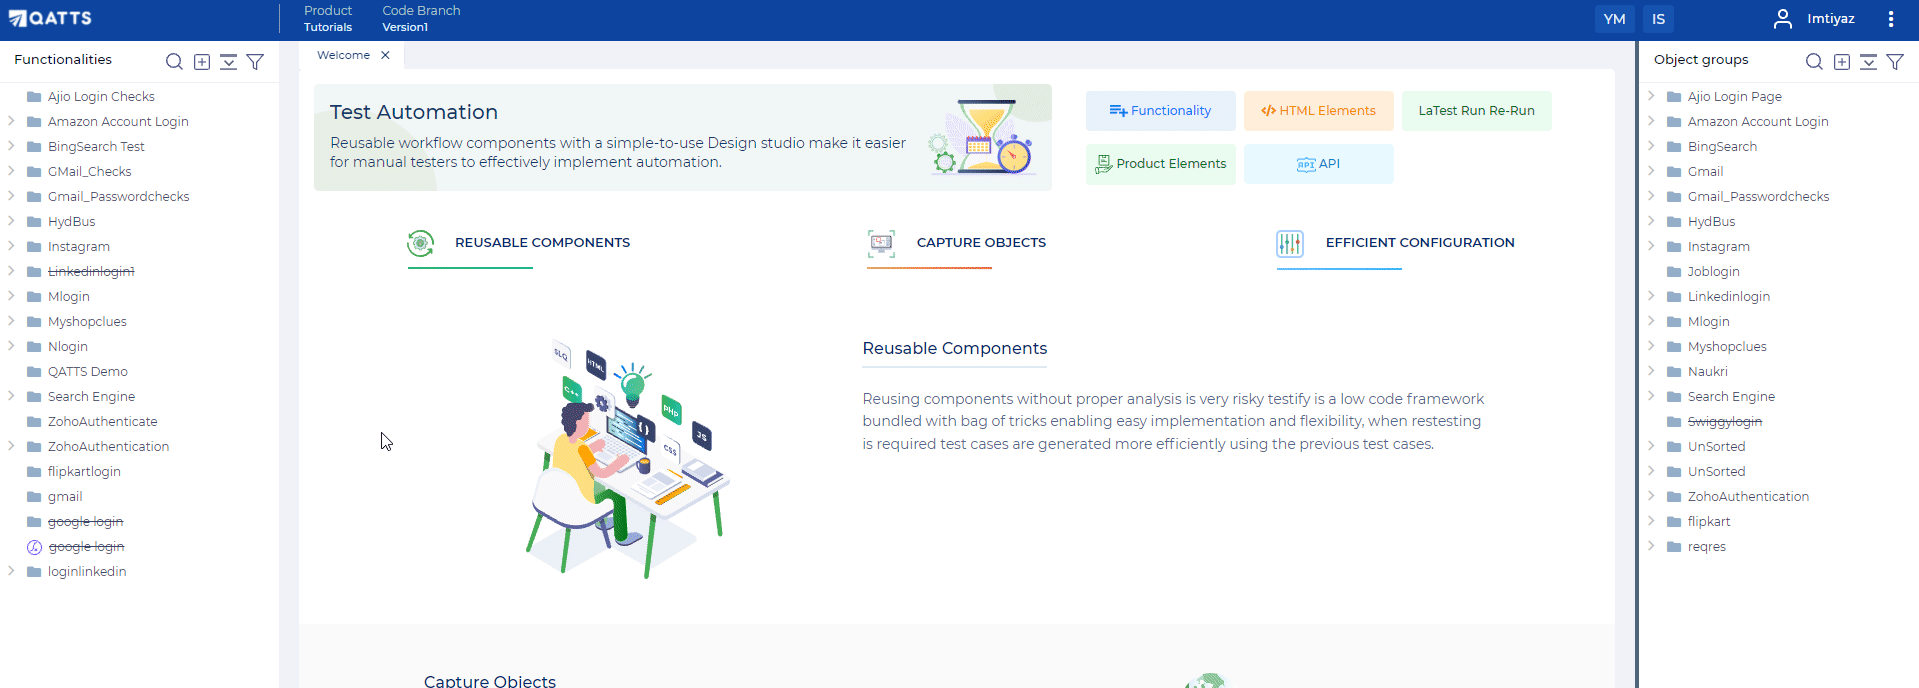The width and height of the screenshot is (1919, 688).
Task: Expand flipkart object group
Action: [x=1651, y=521]
